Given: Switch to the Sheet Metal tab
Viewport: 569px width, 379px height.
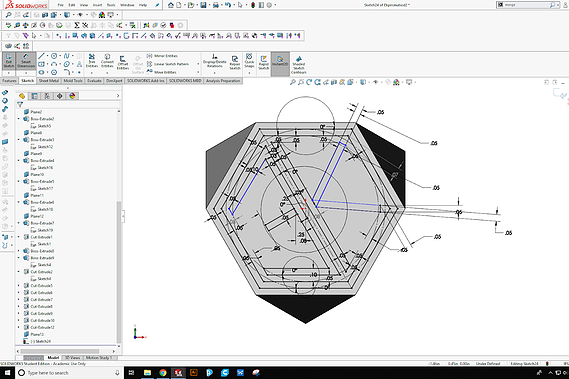Looking at the screenshot, I should [x=49, y=81].
